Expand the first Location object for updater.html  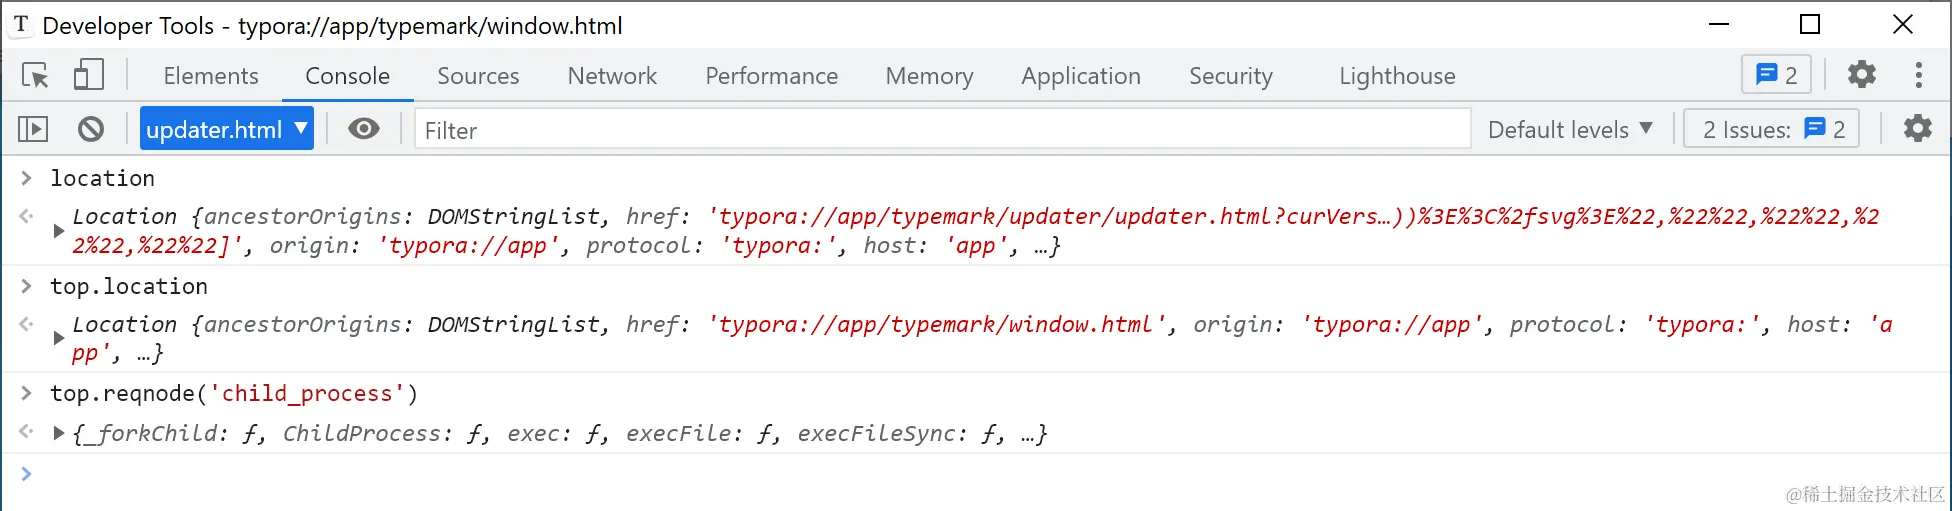coord(59,231)
